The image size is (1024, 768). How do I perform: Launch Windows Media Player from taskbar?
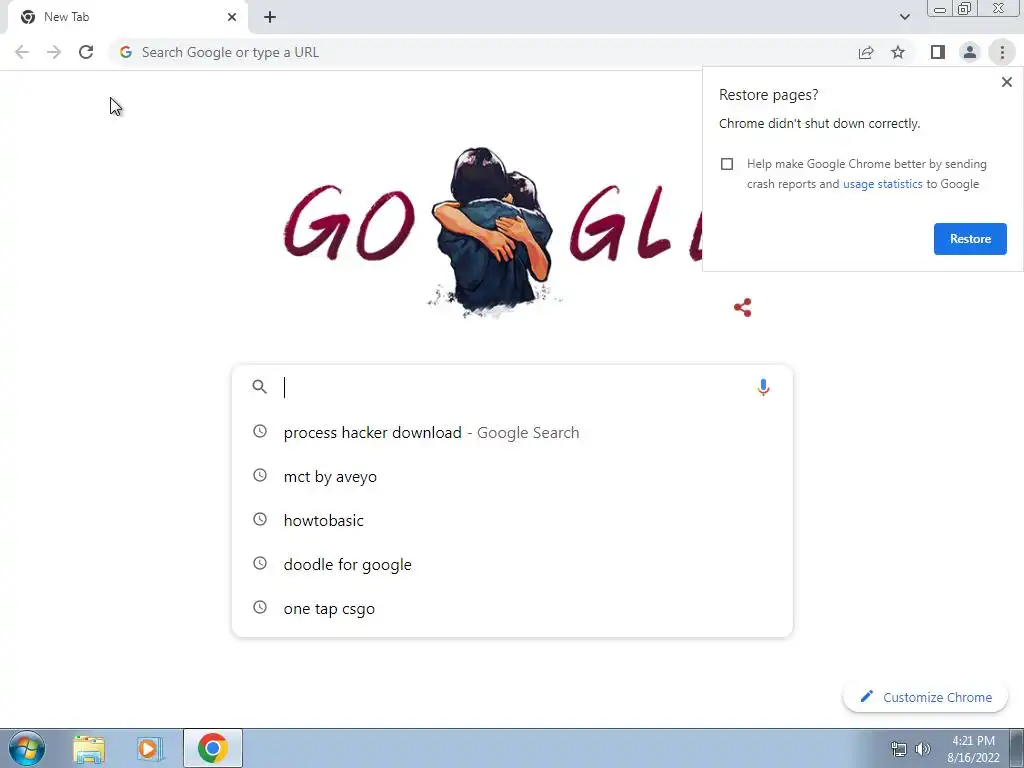[x=150, y=748]
